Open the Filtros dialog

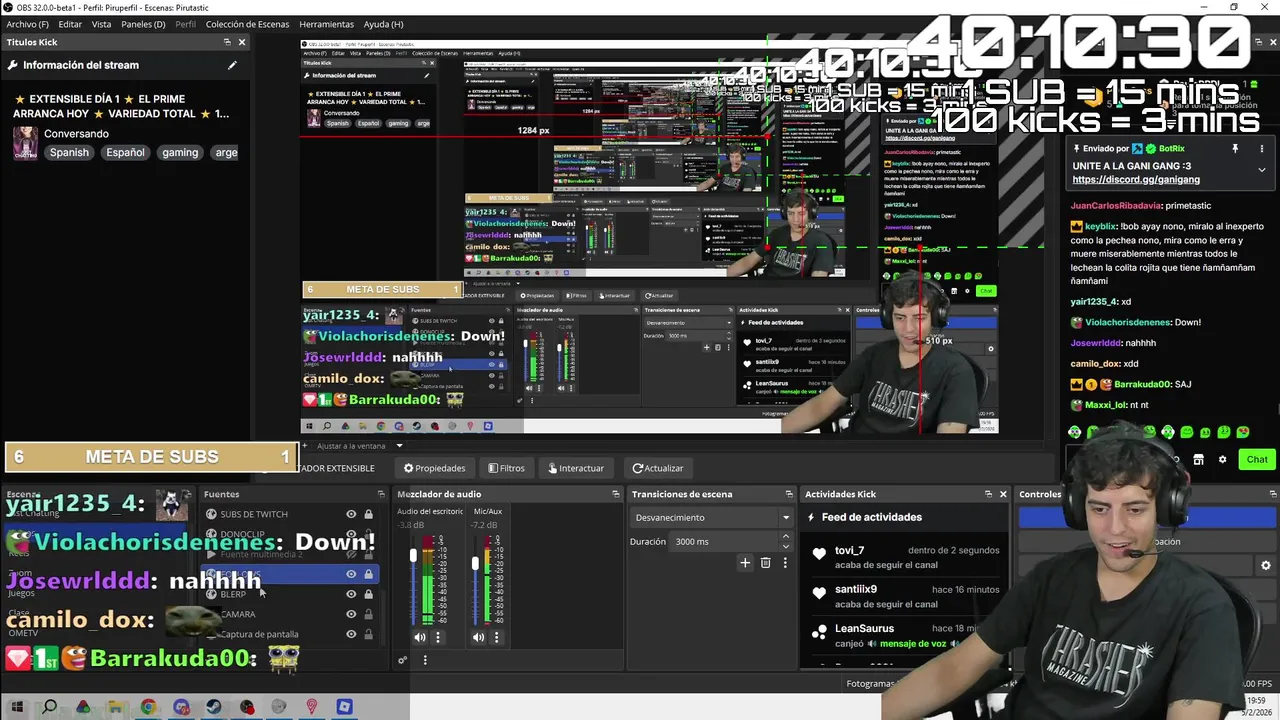point(506,468)
